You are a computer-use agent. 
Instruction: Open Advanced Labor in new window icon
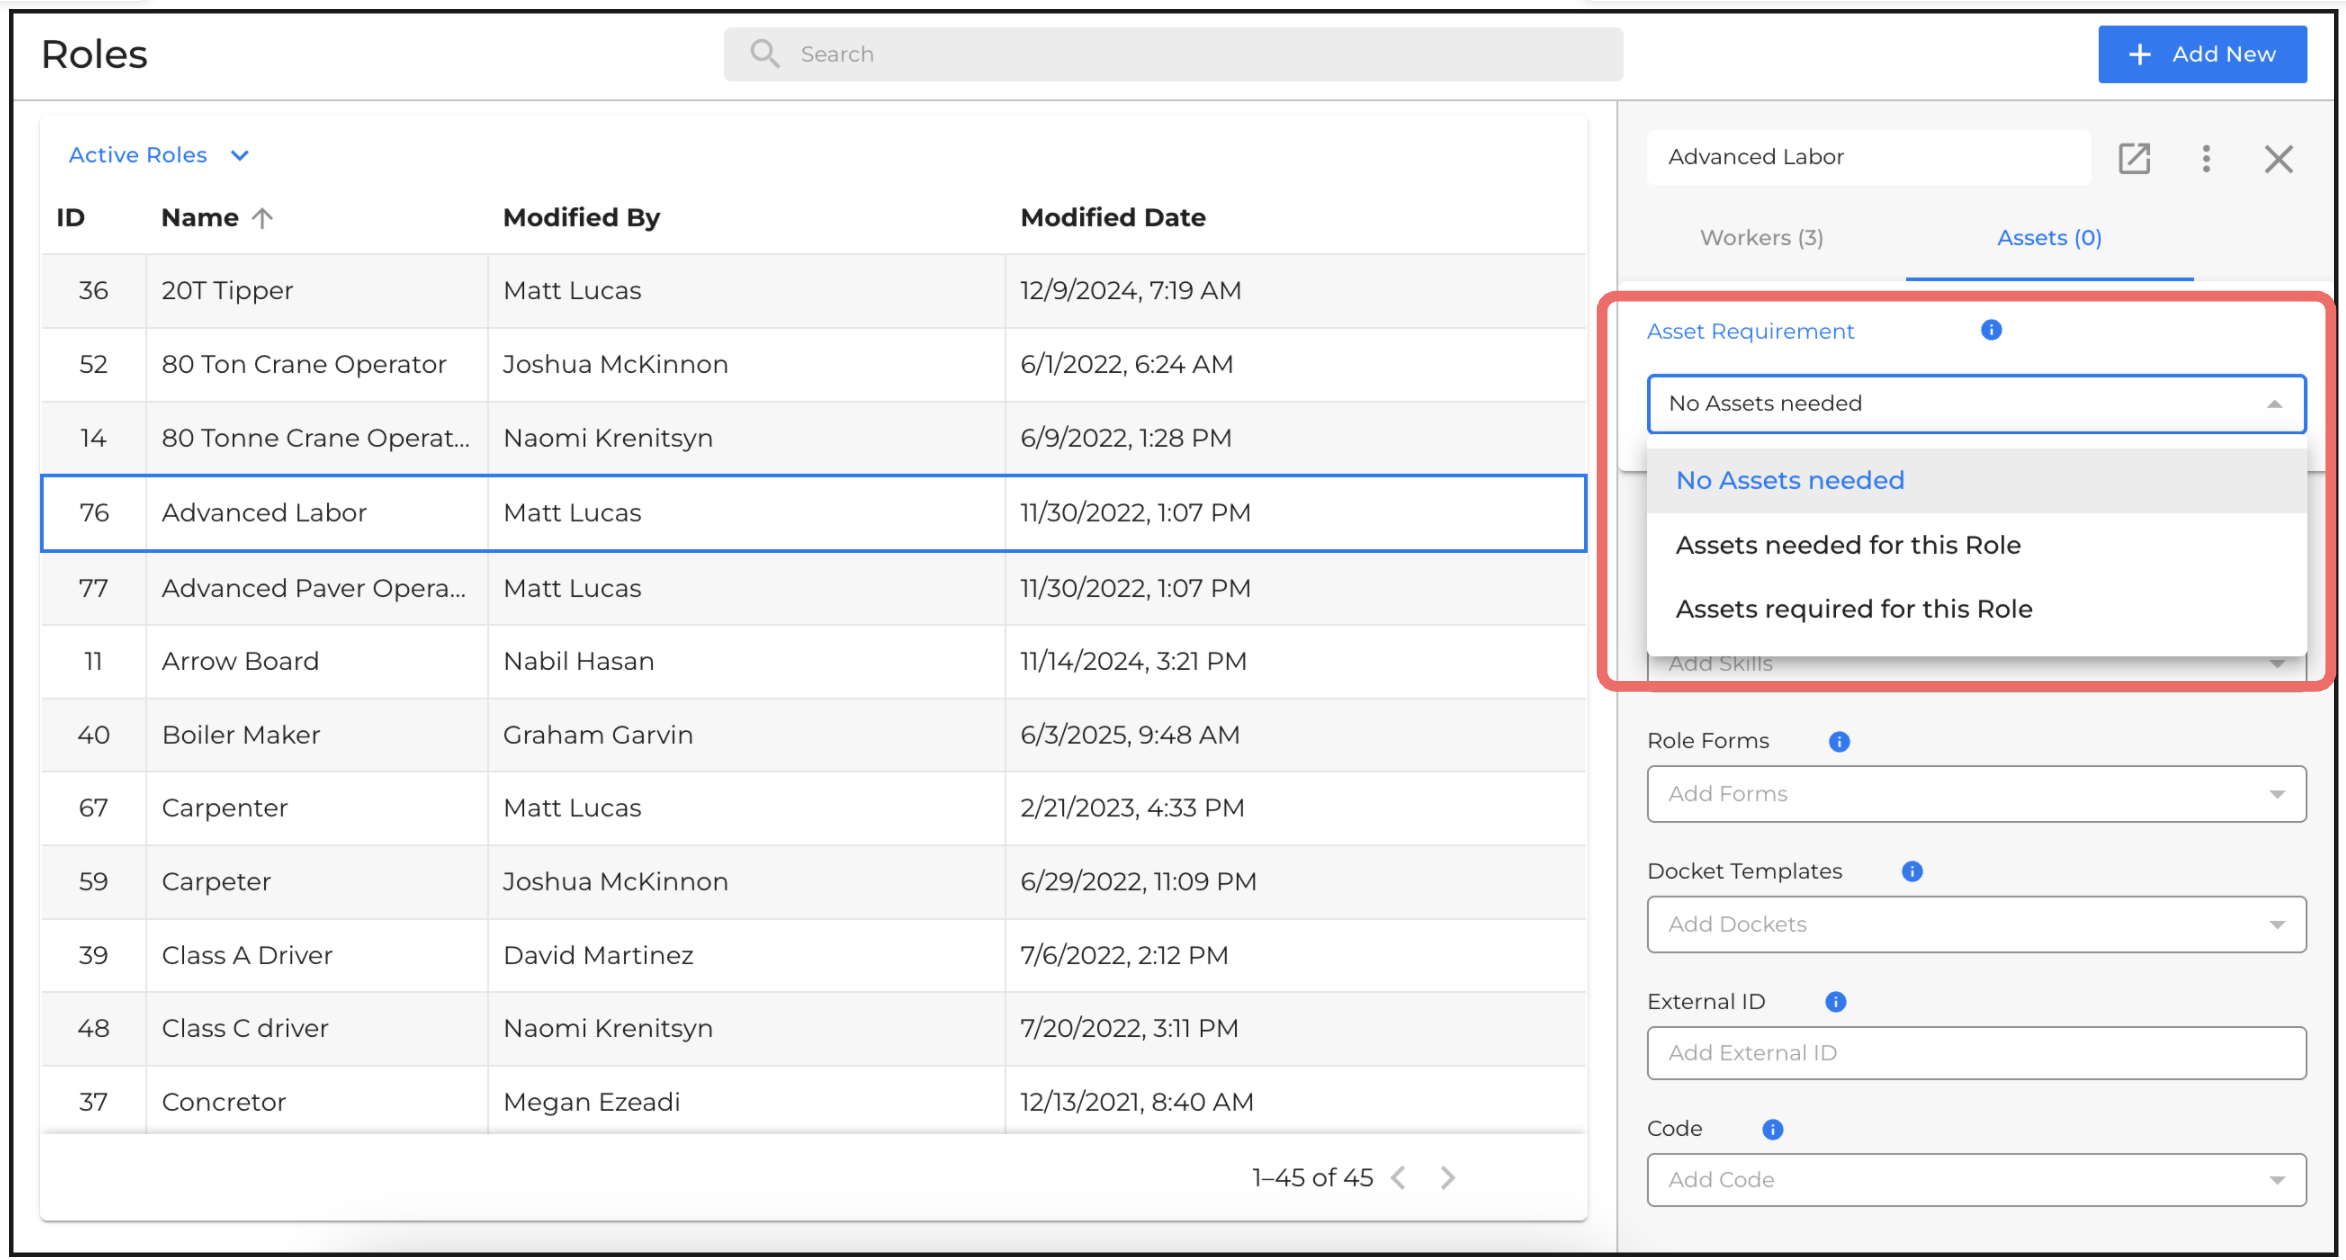(2134, 158)
